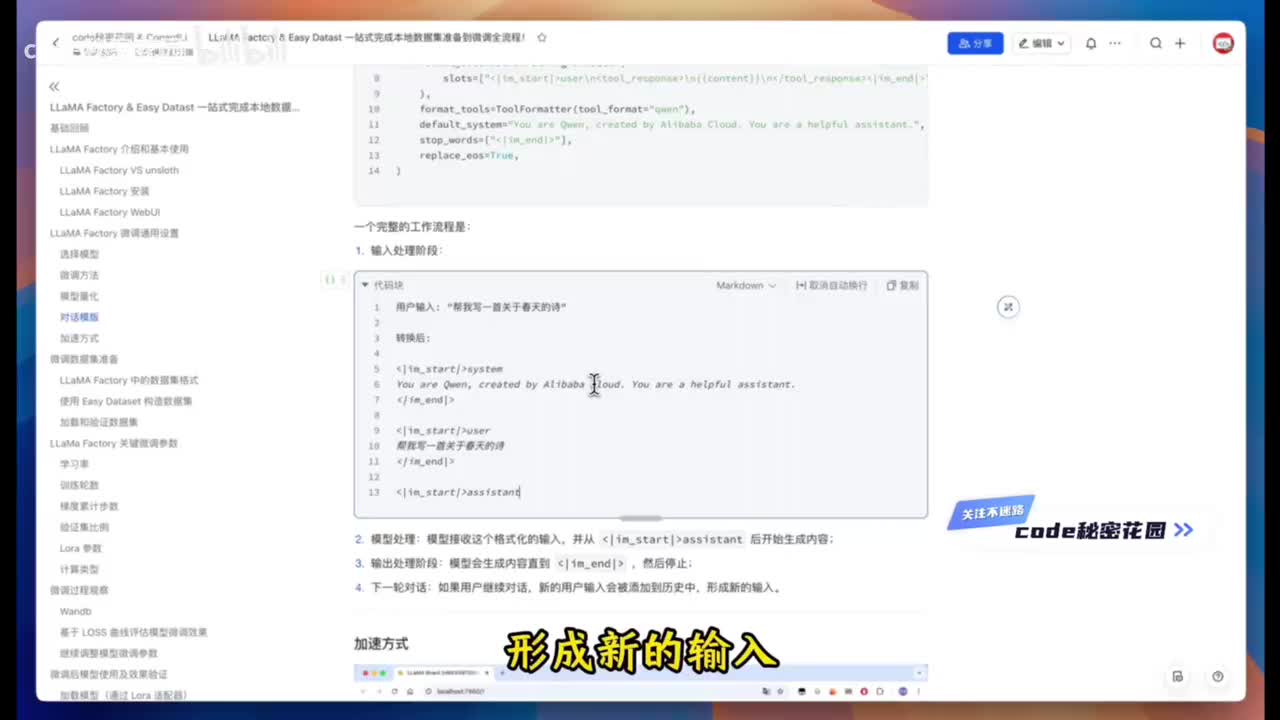Screen dimensions: 1280x720
Task: Open the notification bell
Action: pos(1091,43)
